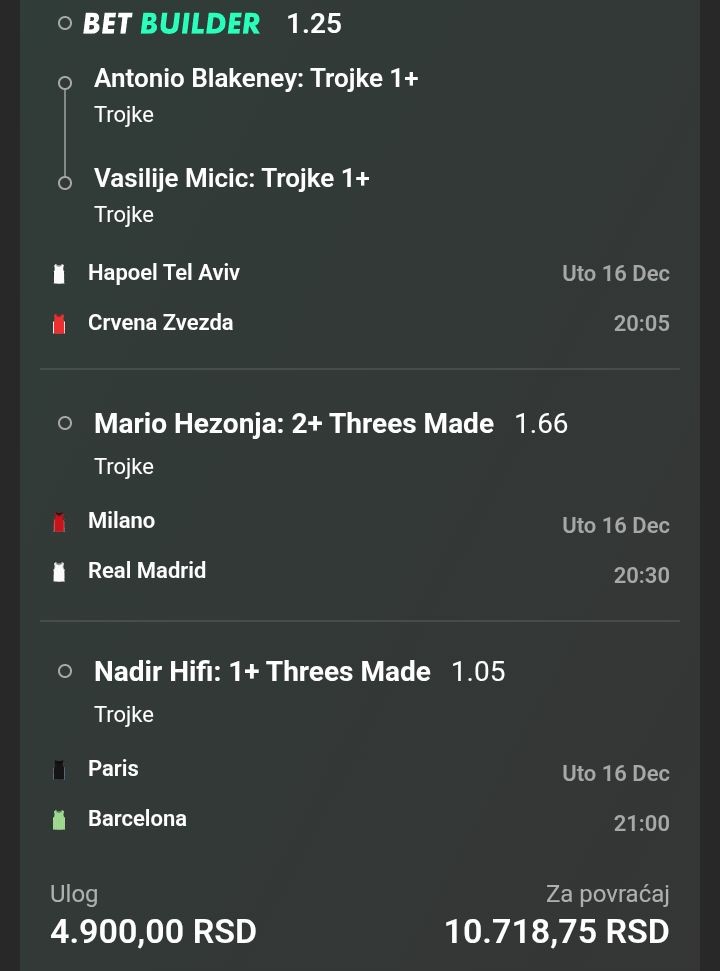Open the Nadir Hifi 1+ Threes Made selection
This screenshot has height=971, width=720.
[262, 671]
